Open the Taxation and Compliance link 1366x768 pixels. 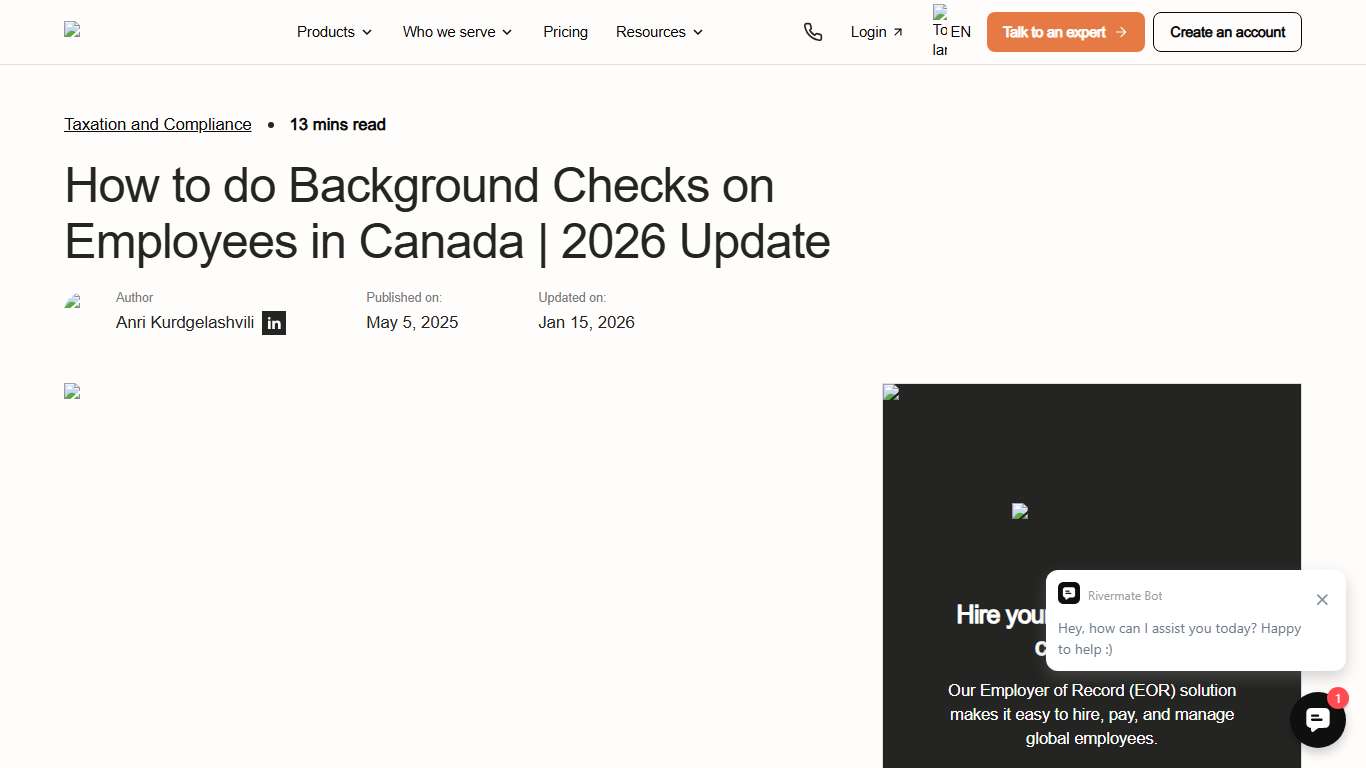[x=157, y=124]
